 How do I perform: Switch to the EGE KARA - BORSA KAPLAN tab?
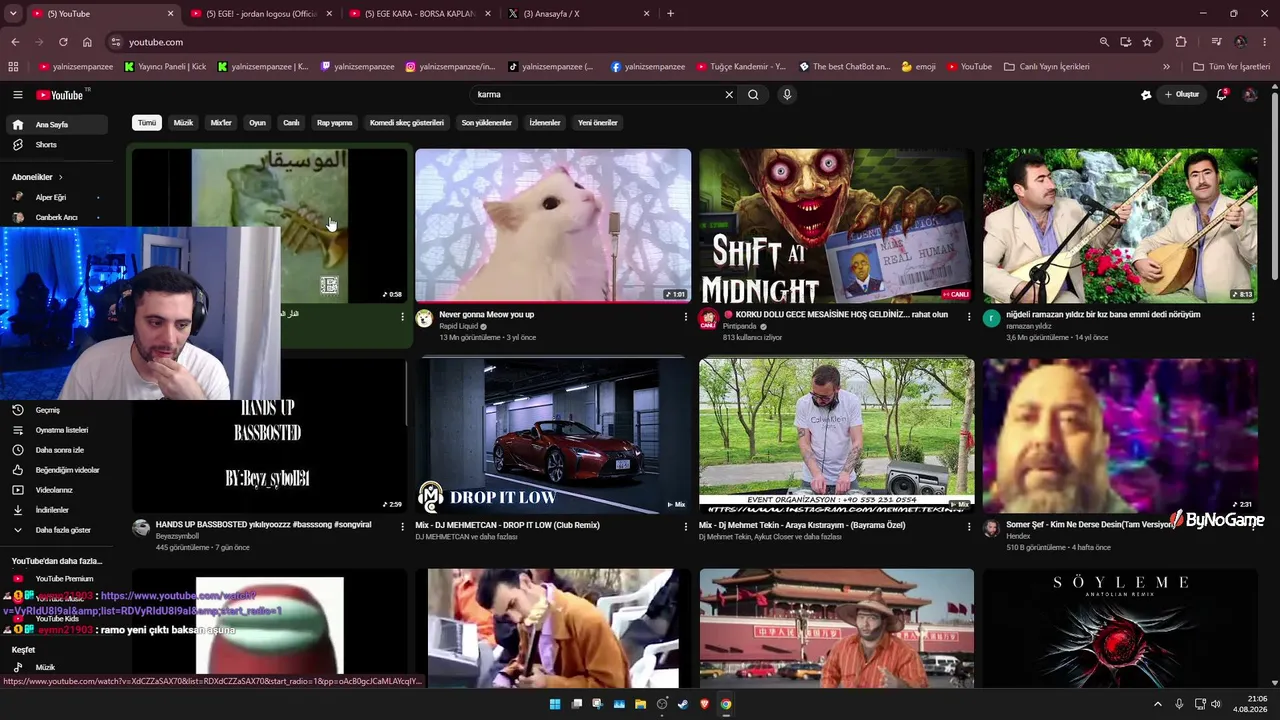(419, 14)
